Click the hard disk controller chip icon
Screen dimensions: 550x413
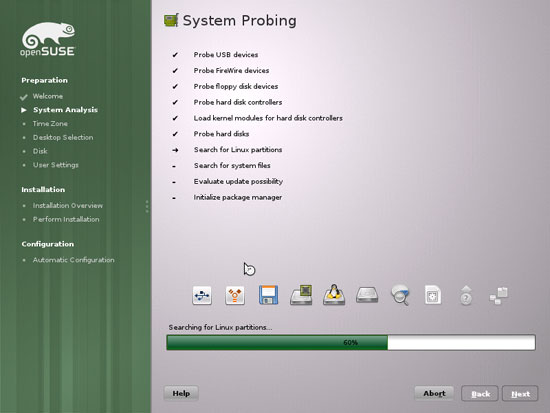coord(301,295)
